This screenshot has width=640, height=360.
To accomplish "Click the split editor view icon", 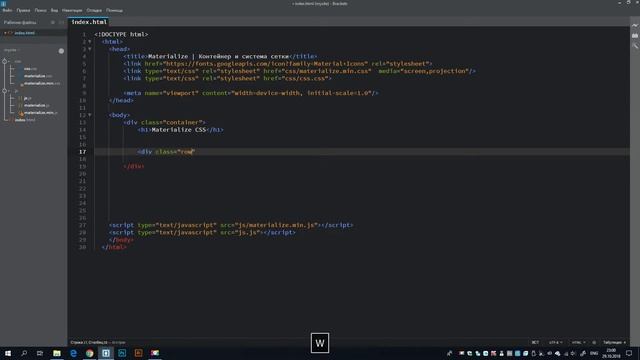I will [61, 22].
